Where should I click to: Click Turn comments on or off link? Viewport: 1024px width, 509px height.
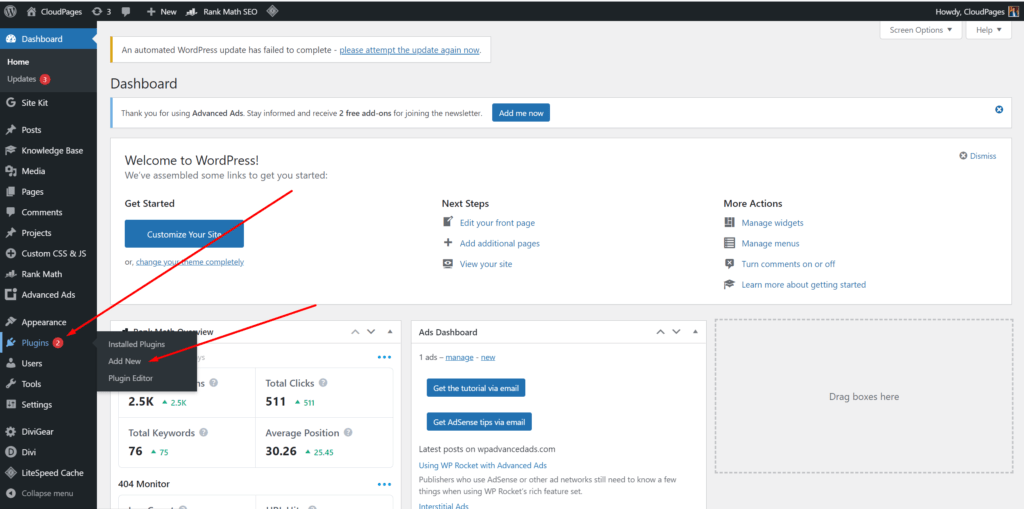click(x=788, y=264)
